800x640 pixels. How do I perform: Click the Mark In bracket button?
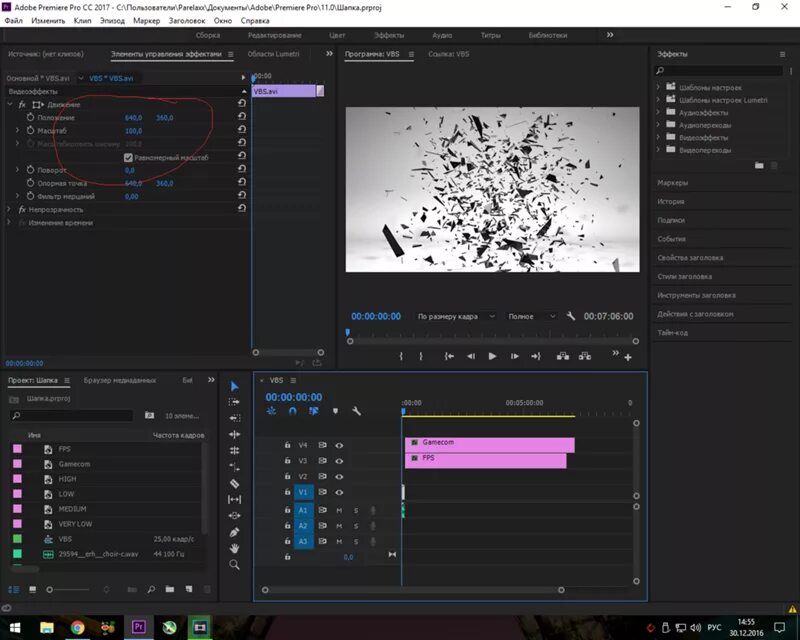tap(401, 356)
